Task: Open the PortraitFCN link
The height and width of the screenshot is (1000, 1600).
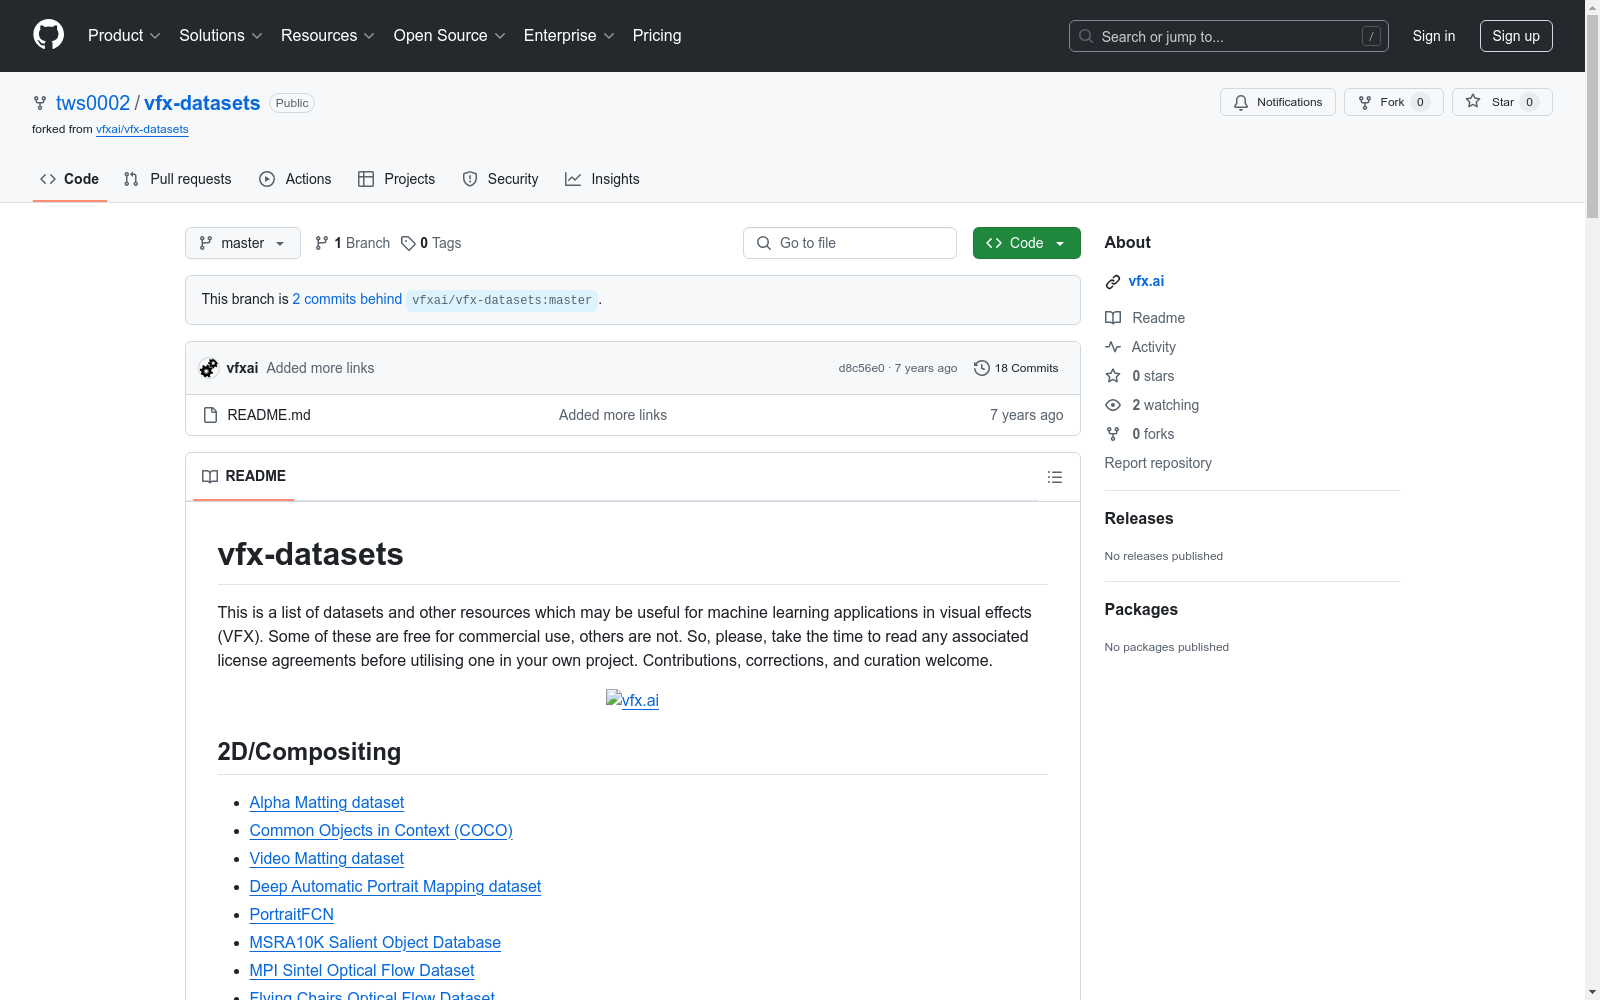Action: (292, 914)
